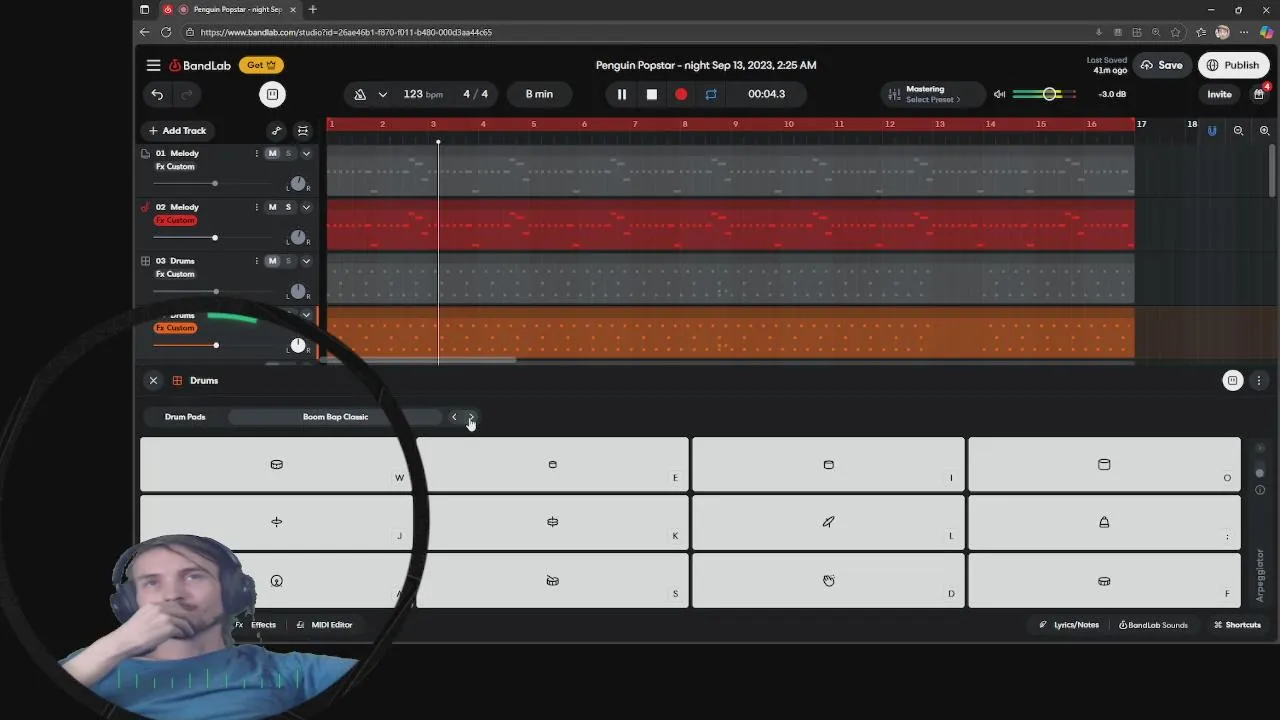The height and width of the screenshot is (720, 1280).
Task: Trigger the drum pad with key E
Action: tap(552, 465)
